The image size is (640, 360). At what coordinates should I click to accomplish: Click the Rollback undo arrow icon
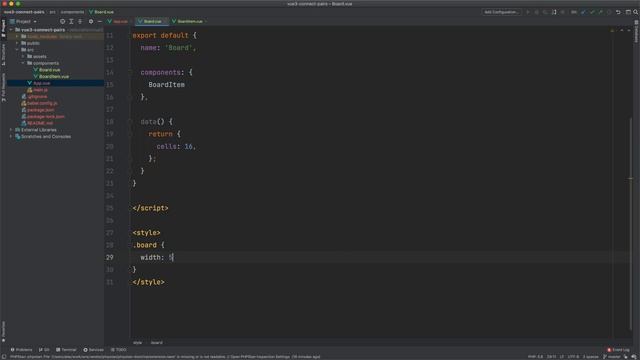click(x=618, y=12)
